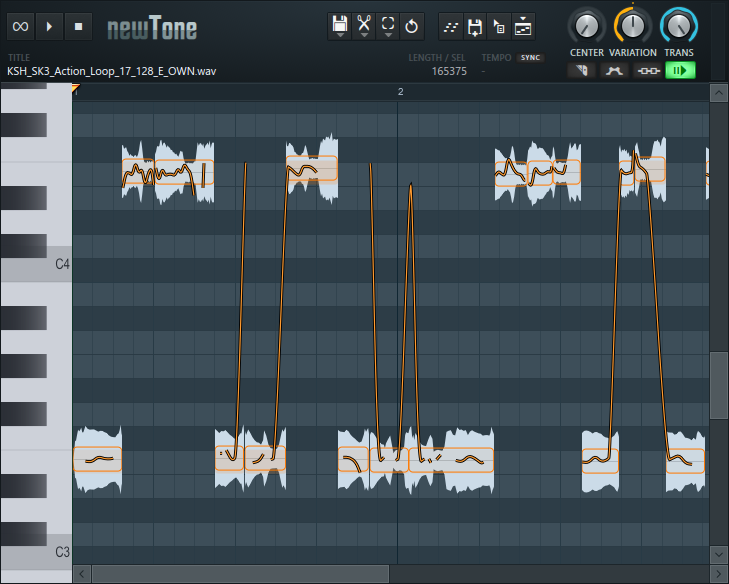Click the send to piano roll icon
This screenshot has height=584, width=729.
523,26
